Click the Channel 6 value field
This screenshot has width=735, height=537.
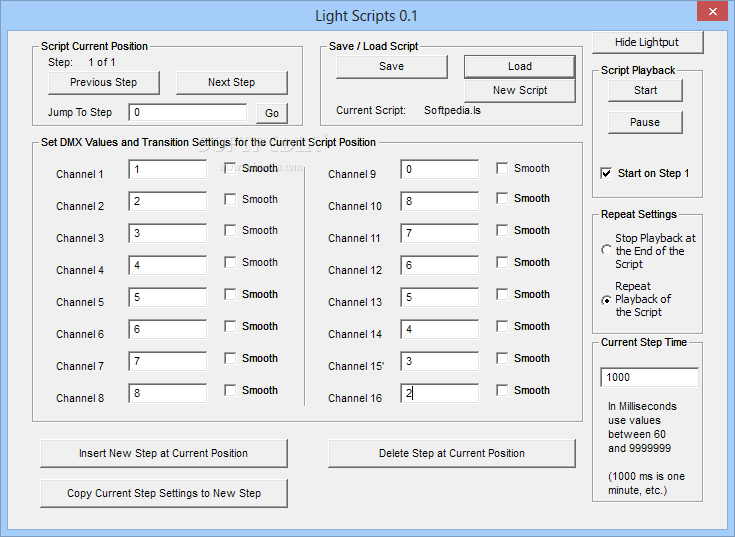(x=167, y=329)
